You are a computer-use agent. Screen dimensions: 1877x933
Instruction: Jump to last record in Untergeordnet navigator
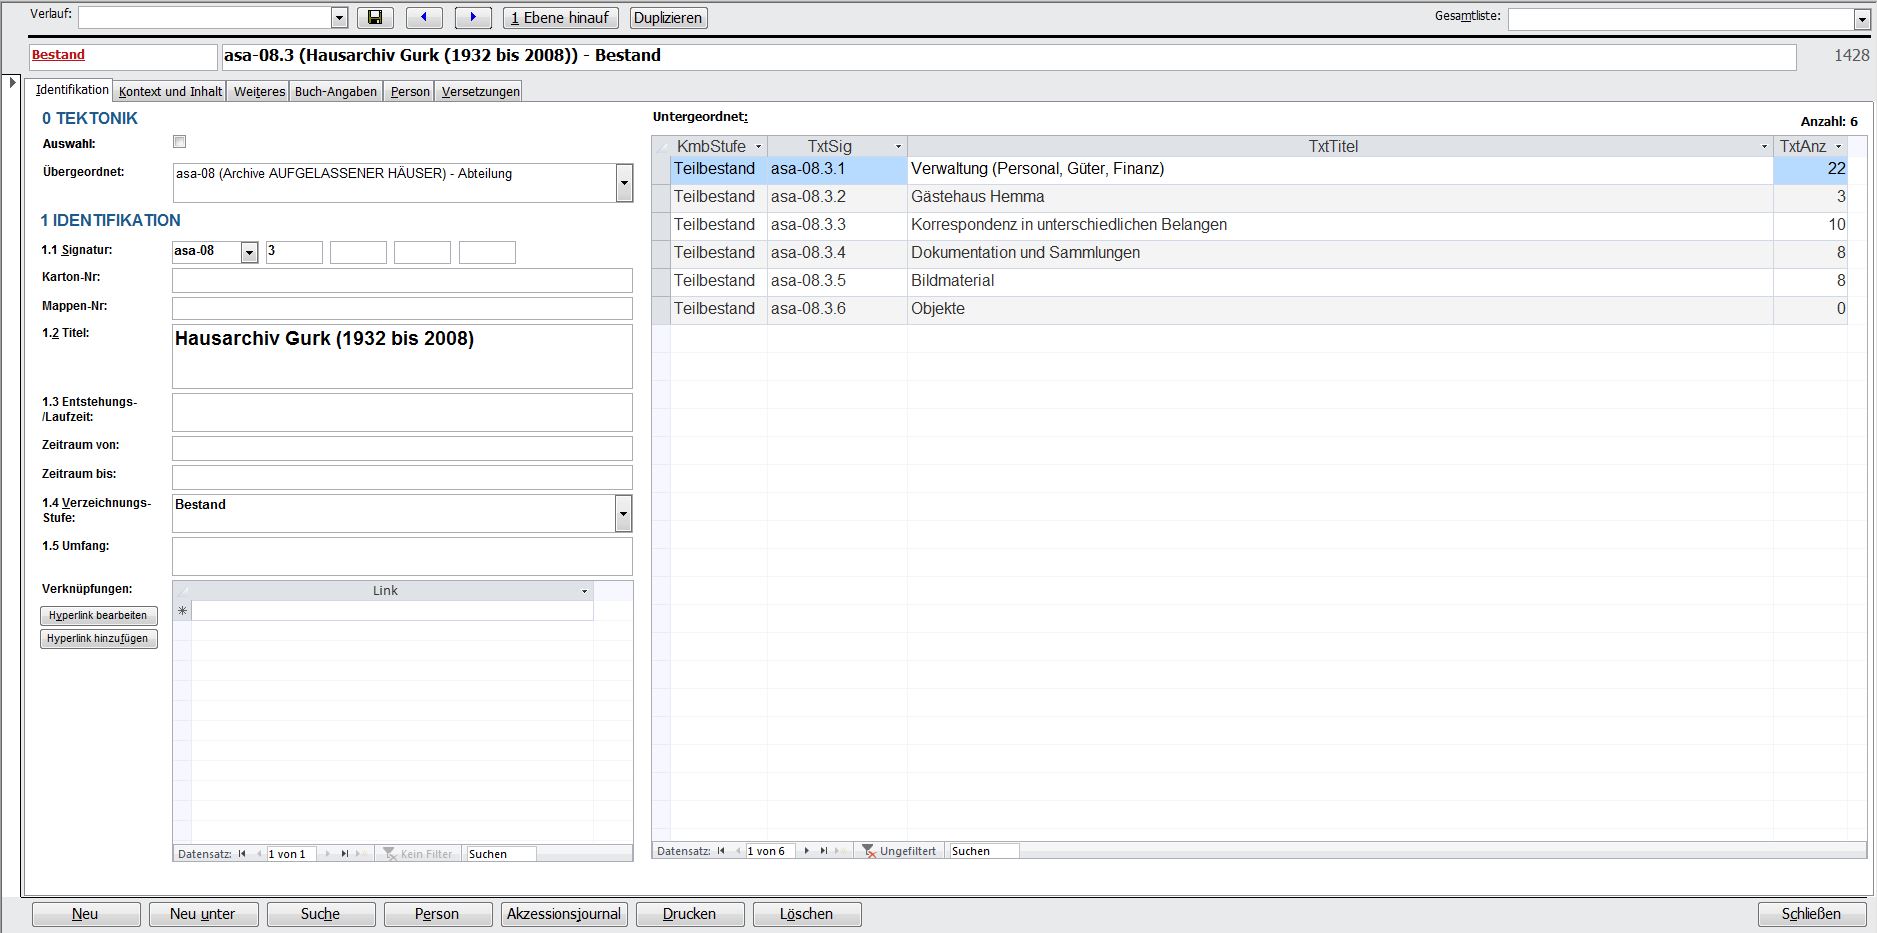point(824,851)
